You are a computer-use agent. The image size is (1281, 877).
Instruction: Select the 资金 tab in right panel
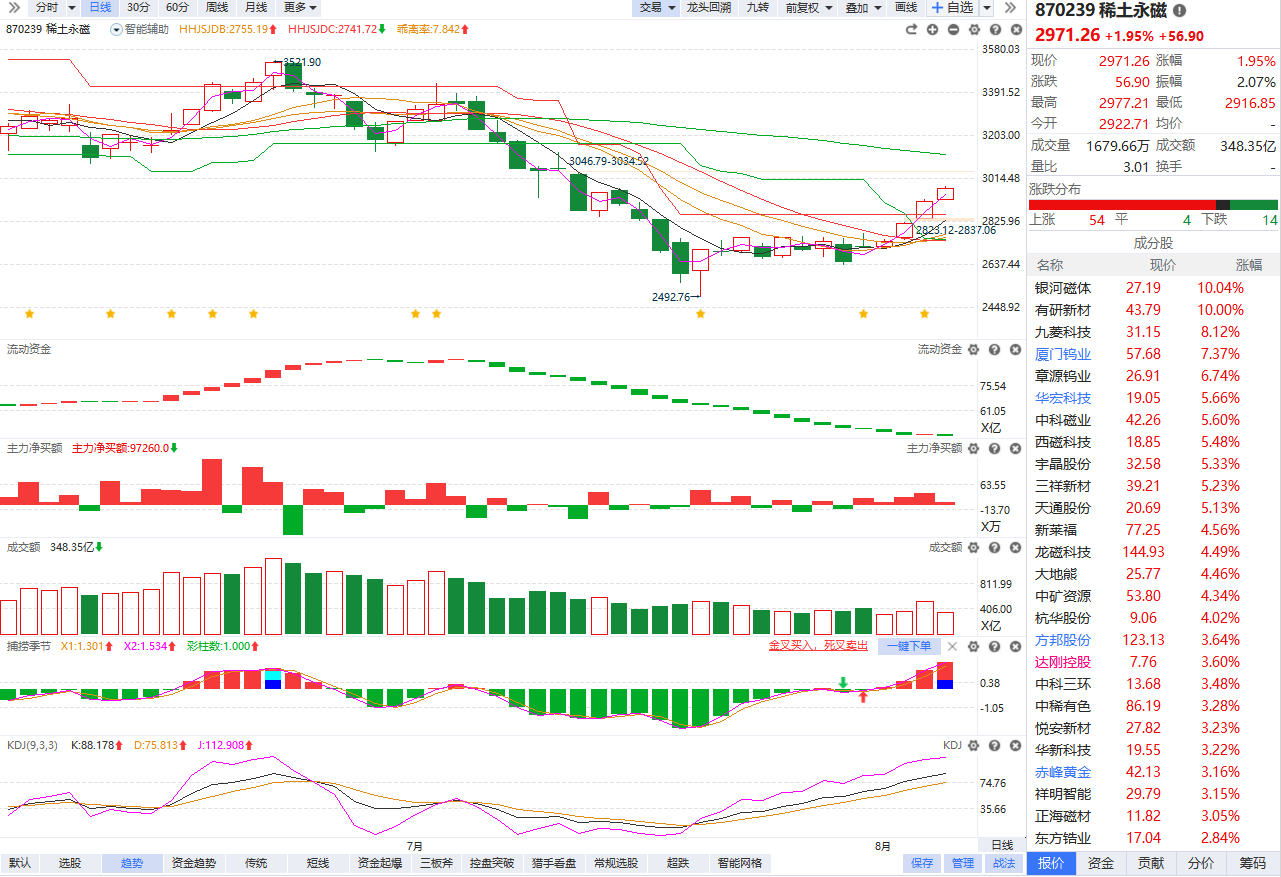coord(1101,863)
